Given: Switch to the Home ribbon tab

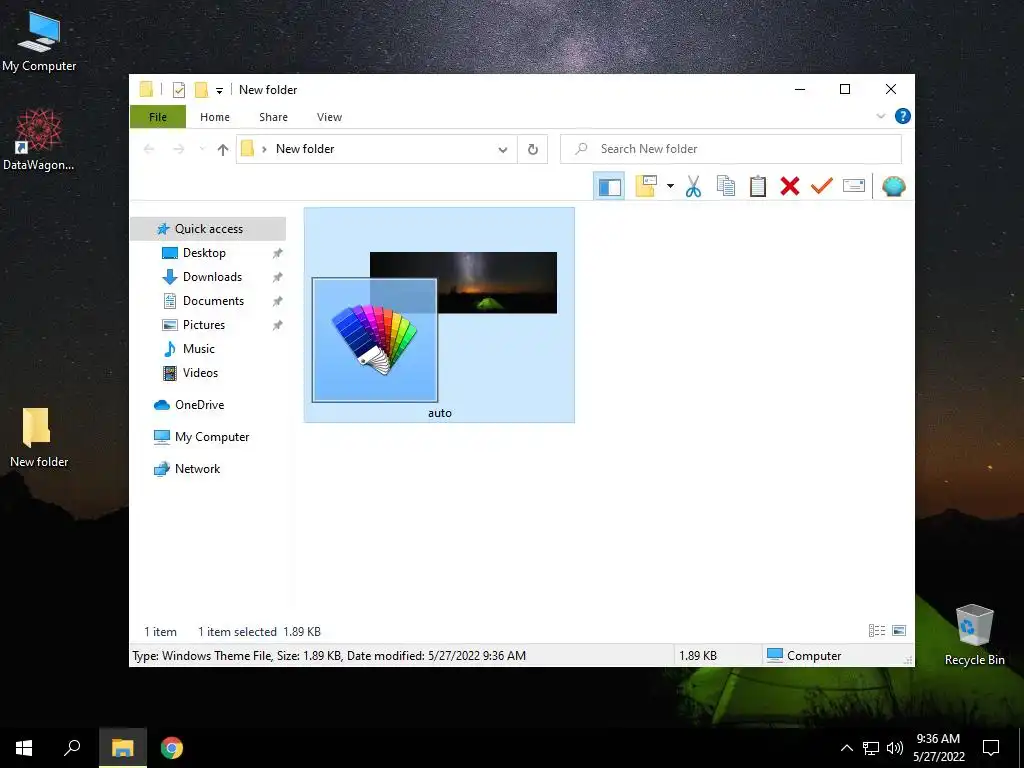Looking at the screenshot, I should [x=215, y=117].
